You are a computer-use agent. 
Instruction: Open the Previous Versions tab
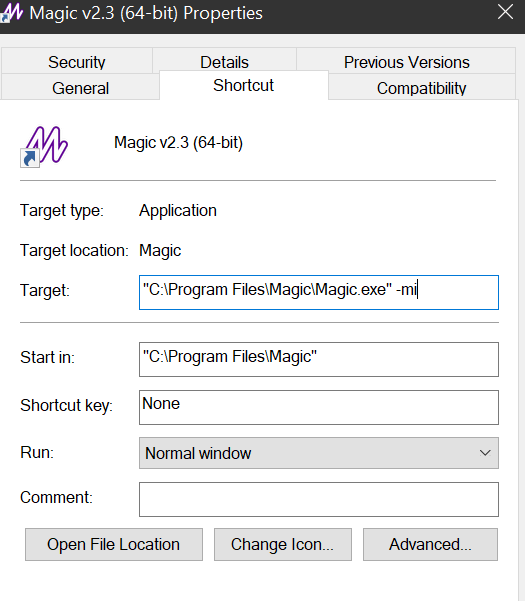(x=406, y=61)
